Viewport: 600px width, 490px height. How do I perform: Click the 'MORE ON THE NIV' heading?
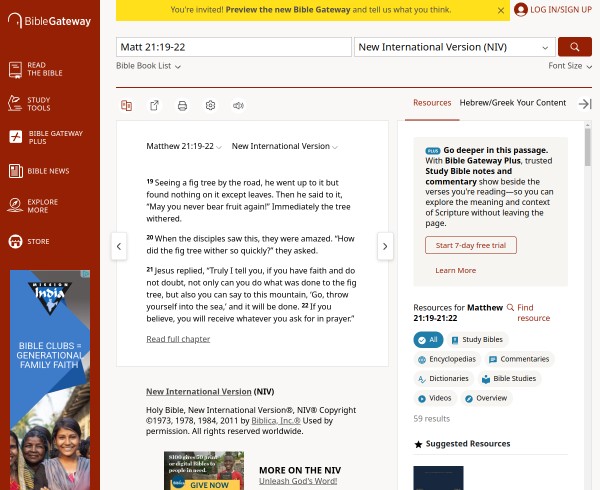[x=300, y=470]
